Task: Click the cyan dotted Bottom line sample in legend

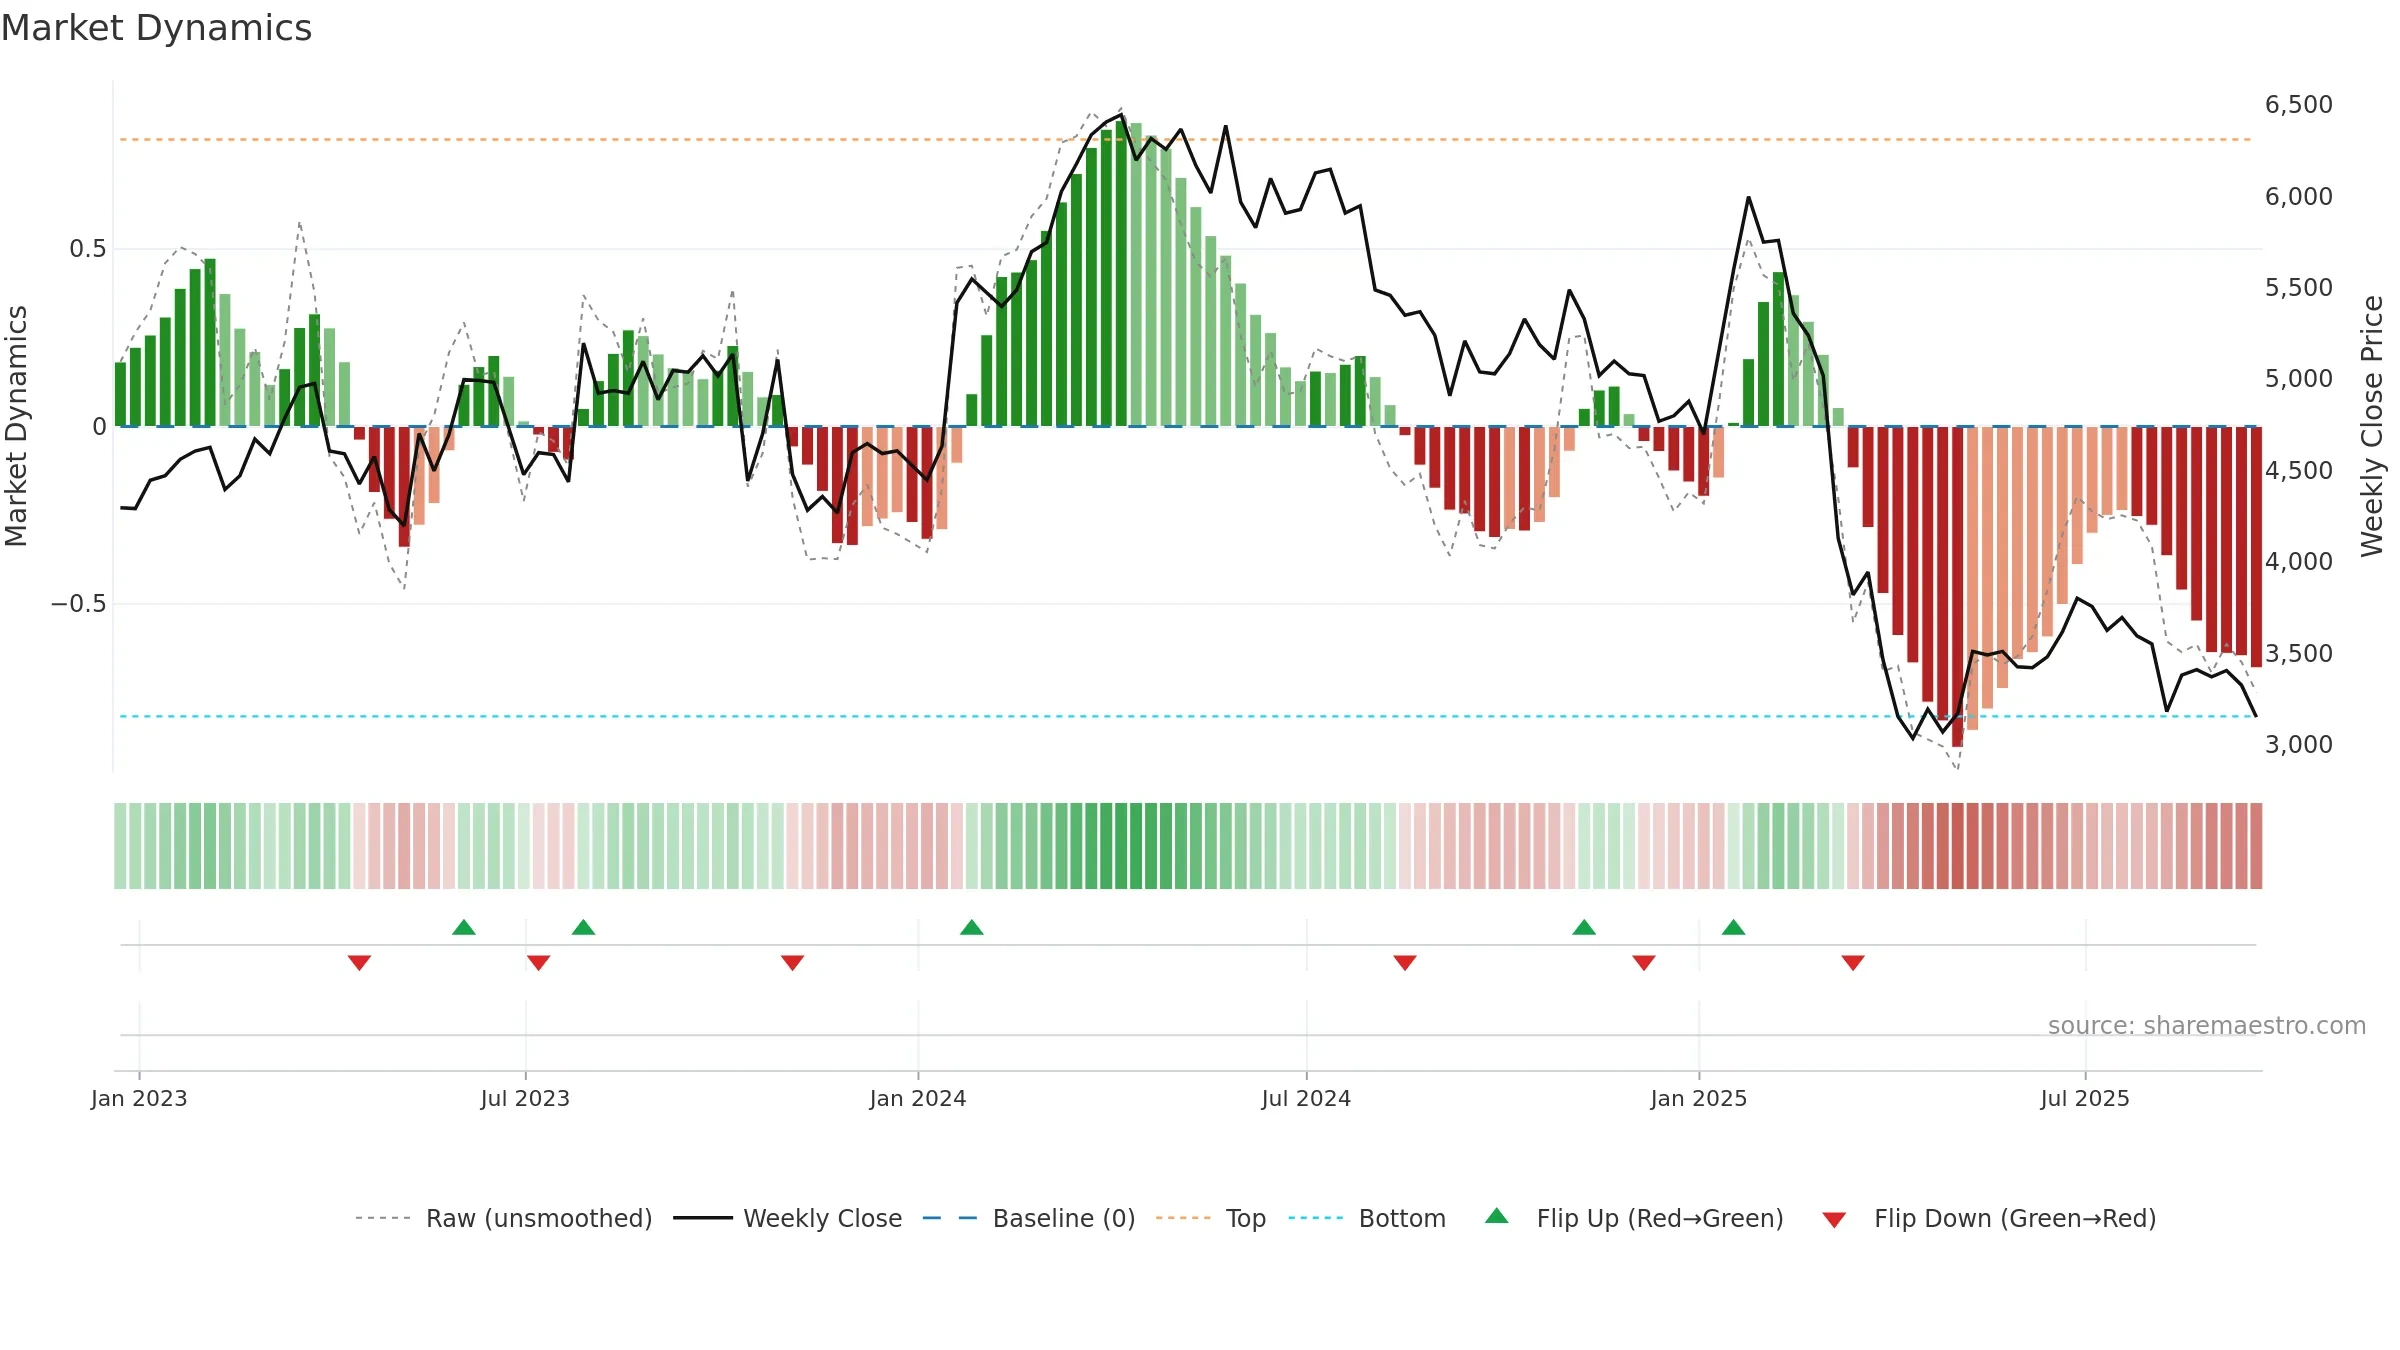Action: pyautogui.click(x=1316, y=1218)
